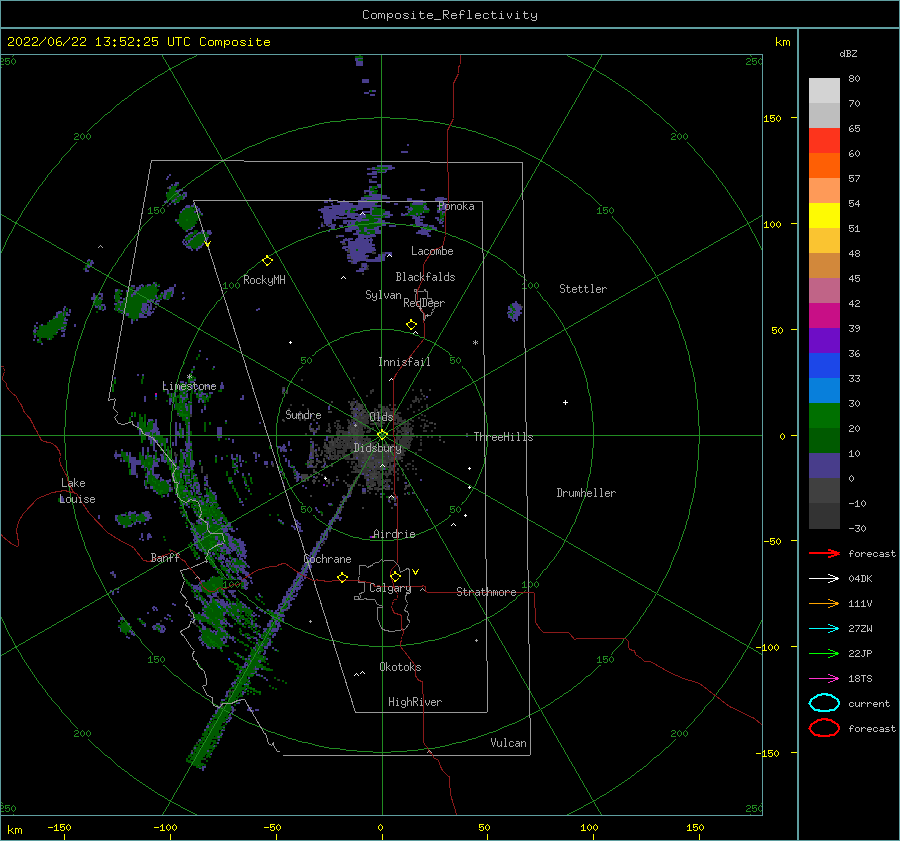Click the yellow marker at the radar center
The width and height of the screenshot is (900, 841).
point(382,435)
